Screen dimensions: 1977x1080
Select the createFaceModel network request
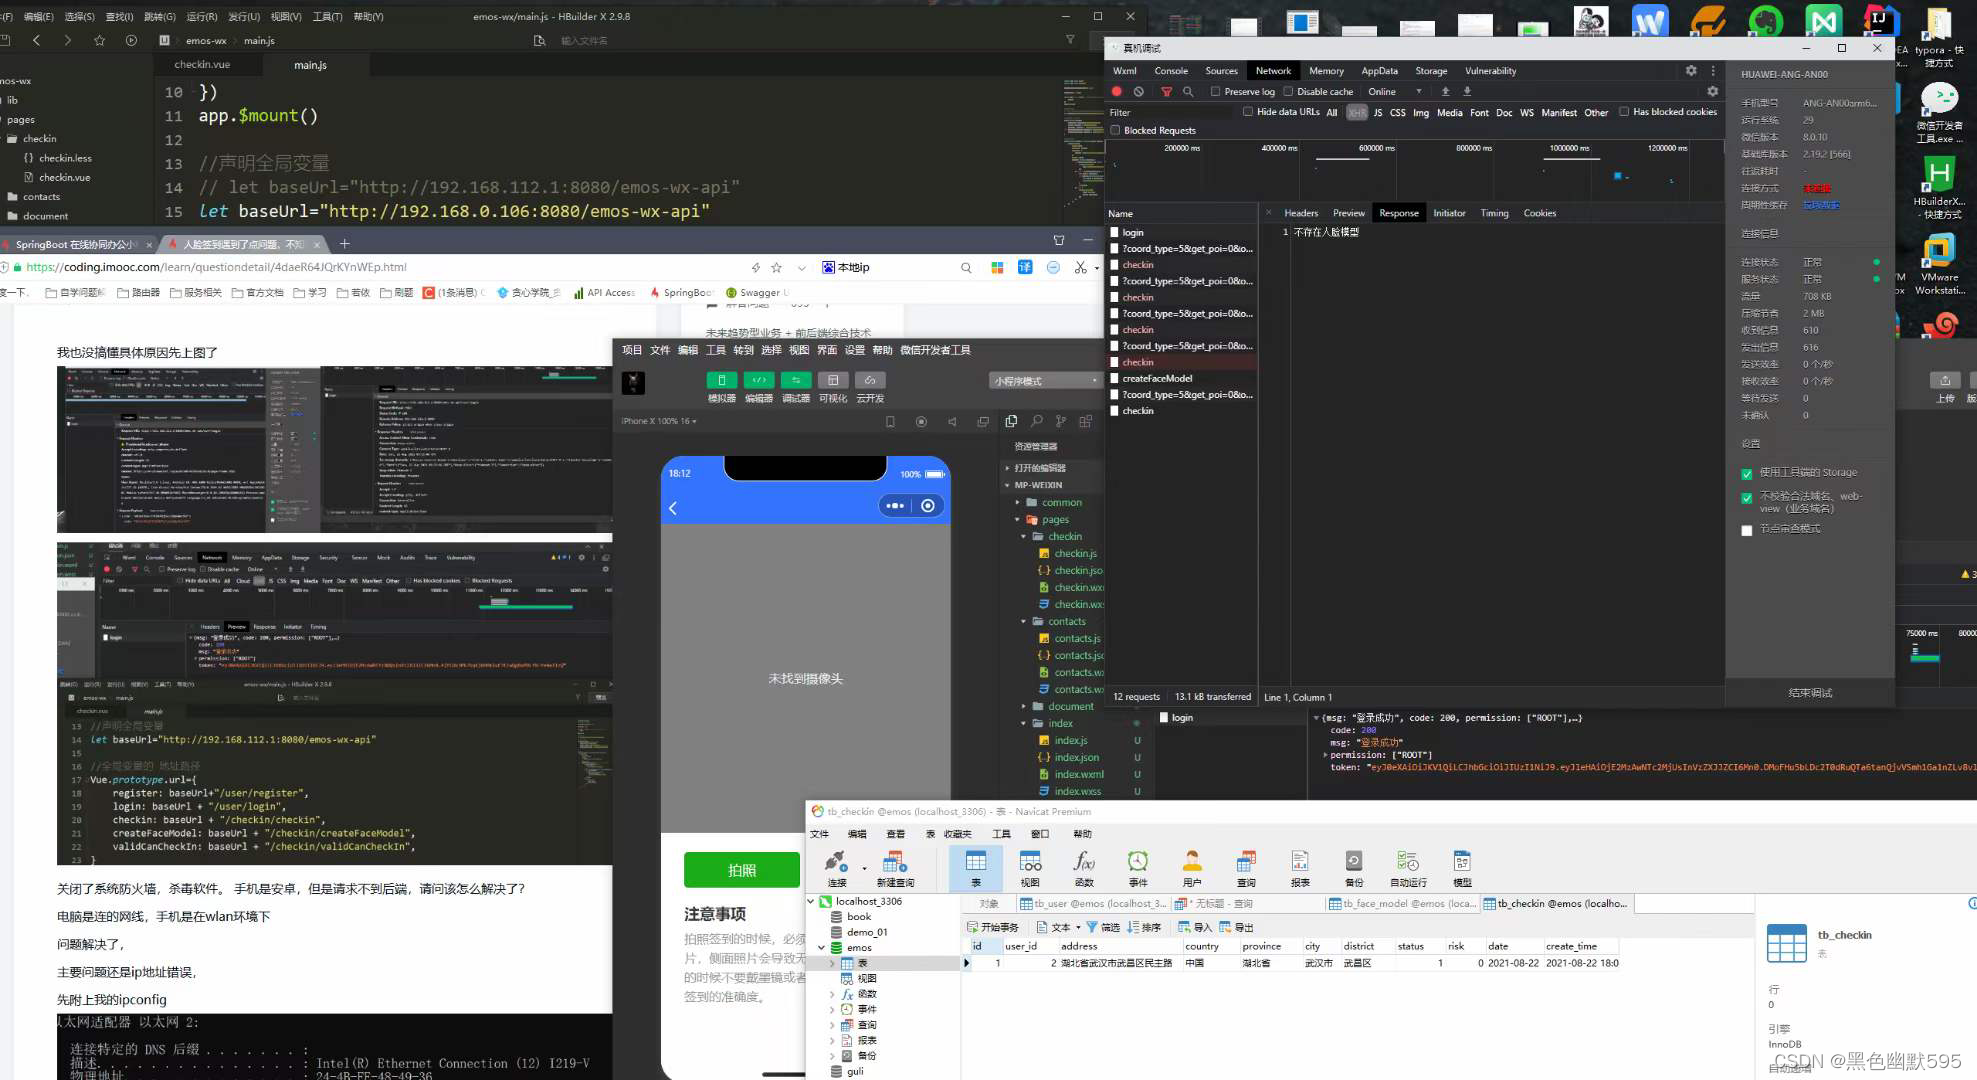[1157, 379]
